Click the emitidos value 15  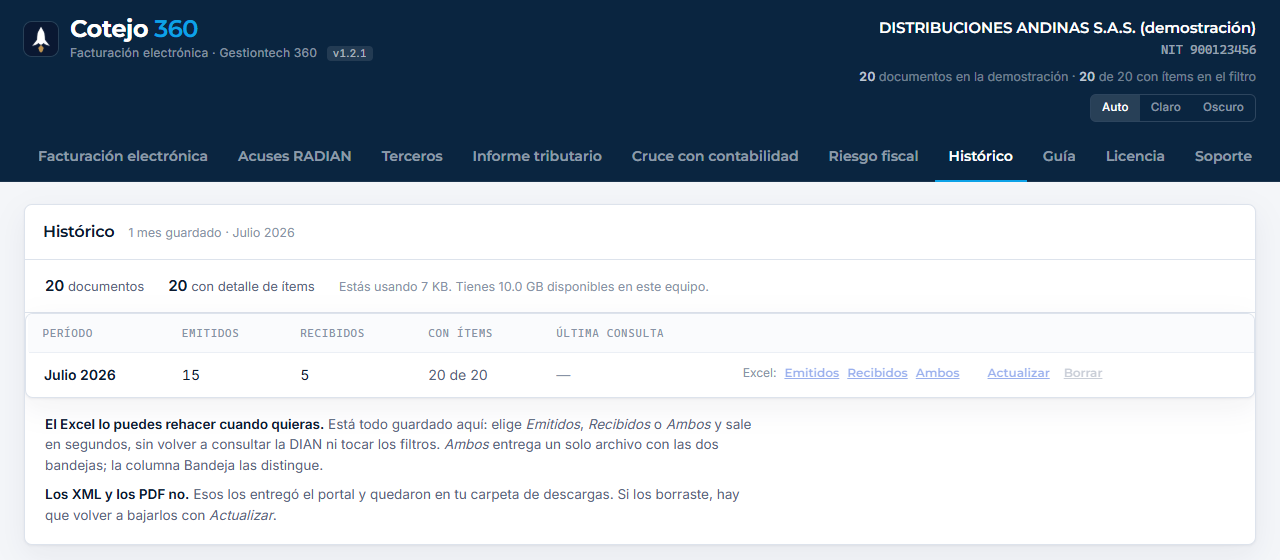click(x=191, y=375)
